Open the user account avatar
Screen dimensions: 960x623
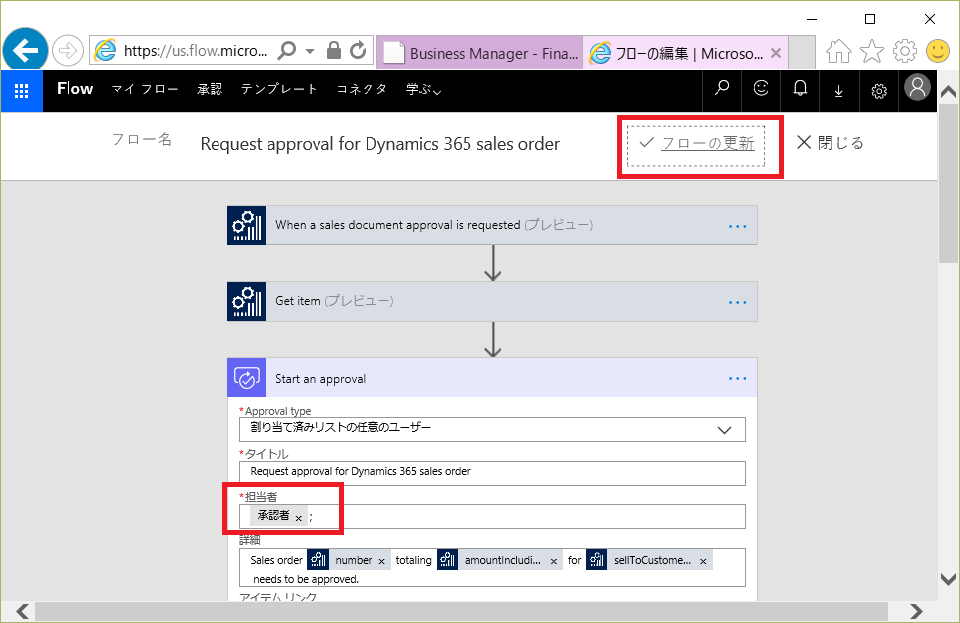tap(917, 88)
